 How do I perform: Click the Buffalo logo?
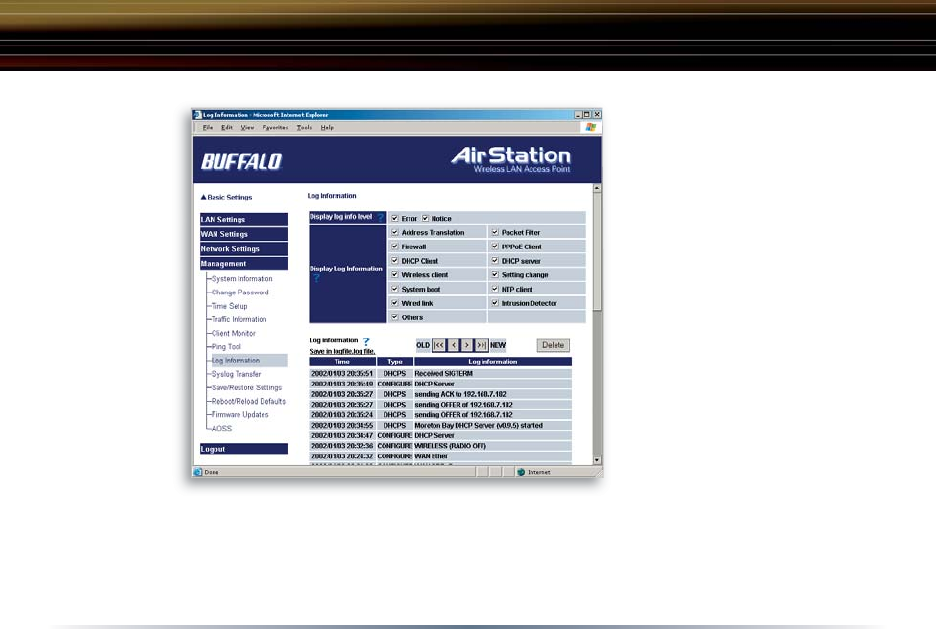pyautogui.click(x=241, y=161)
